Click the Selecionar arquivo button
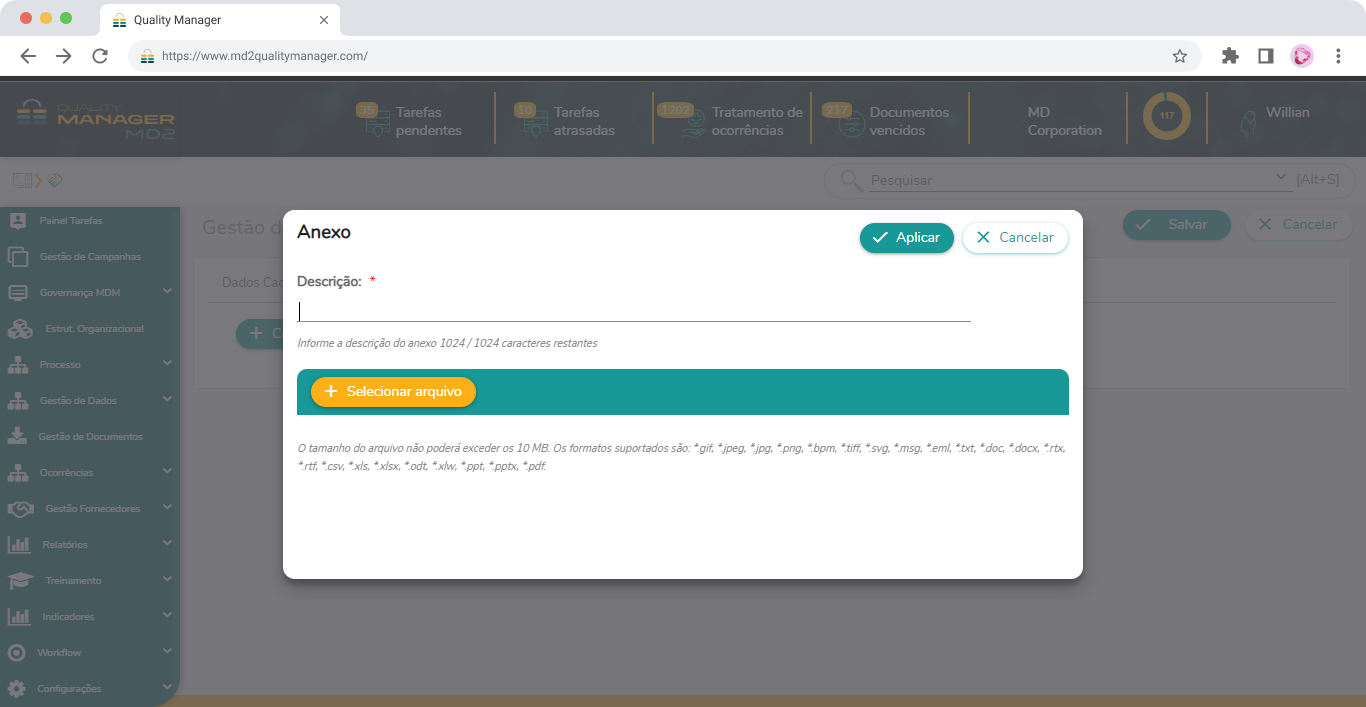1366x707 pixels. 393,392
